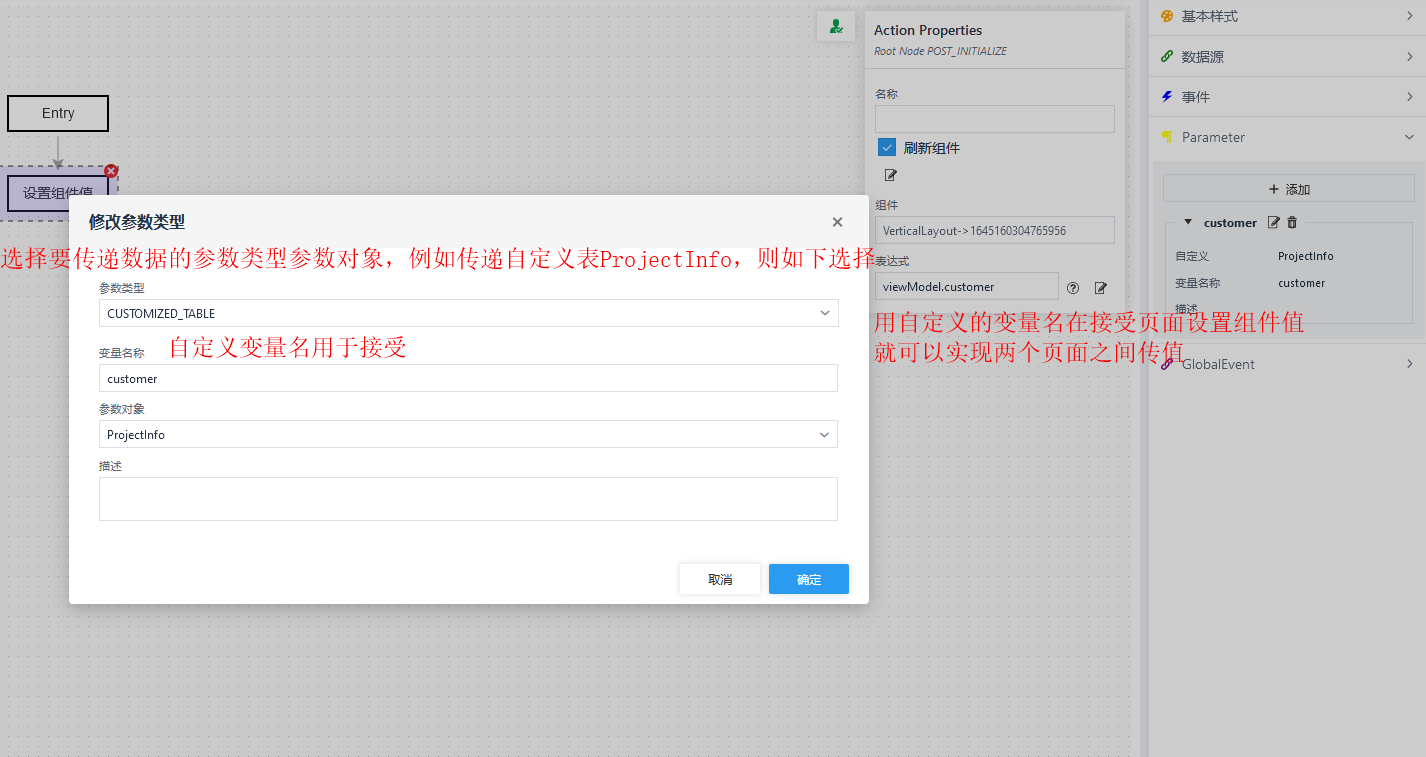Edit the customer parameter
Screen dimensions: 1426x757
(x=1274, y=223)
